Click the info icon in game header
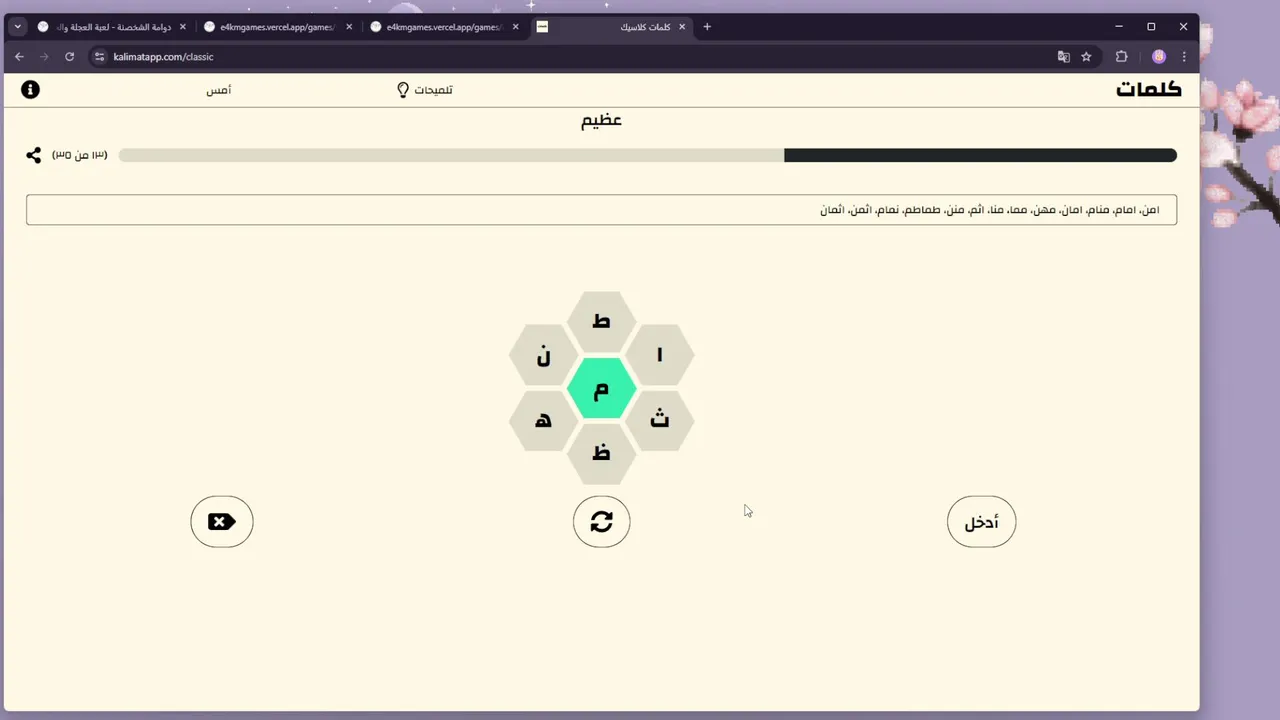Image resolution: width=1280 pixels, height=720 pixels. (31, 90)
